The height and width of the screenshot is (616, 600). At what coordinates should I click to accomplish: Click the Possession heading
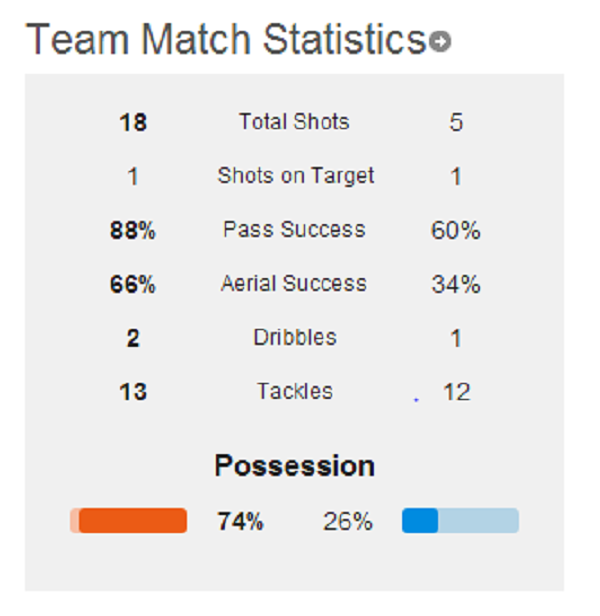295,466
